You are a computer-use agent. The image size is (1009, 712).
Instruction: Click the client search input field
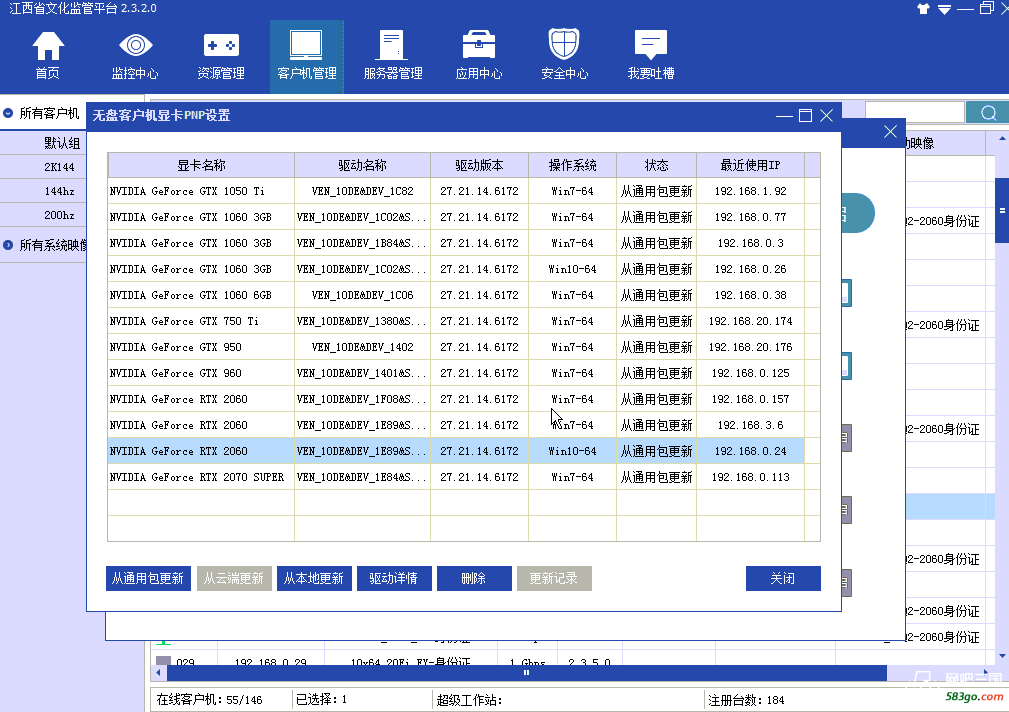(x=914, y=113)
